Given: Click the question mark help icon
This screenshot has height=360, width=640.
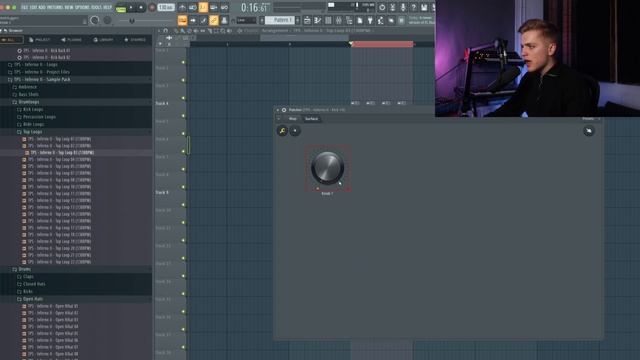Looking at the screenshot, I should pos(413,7).
